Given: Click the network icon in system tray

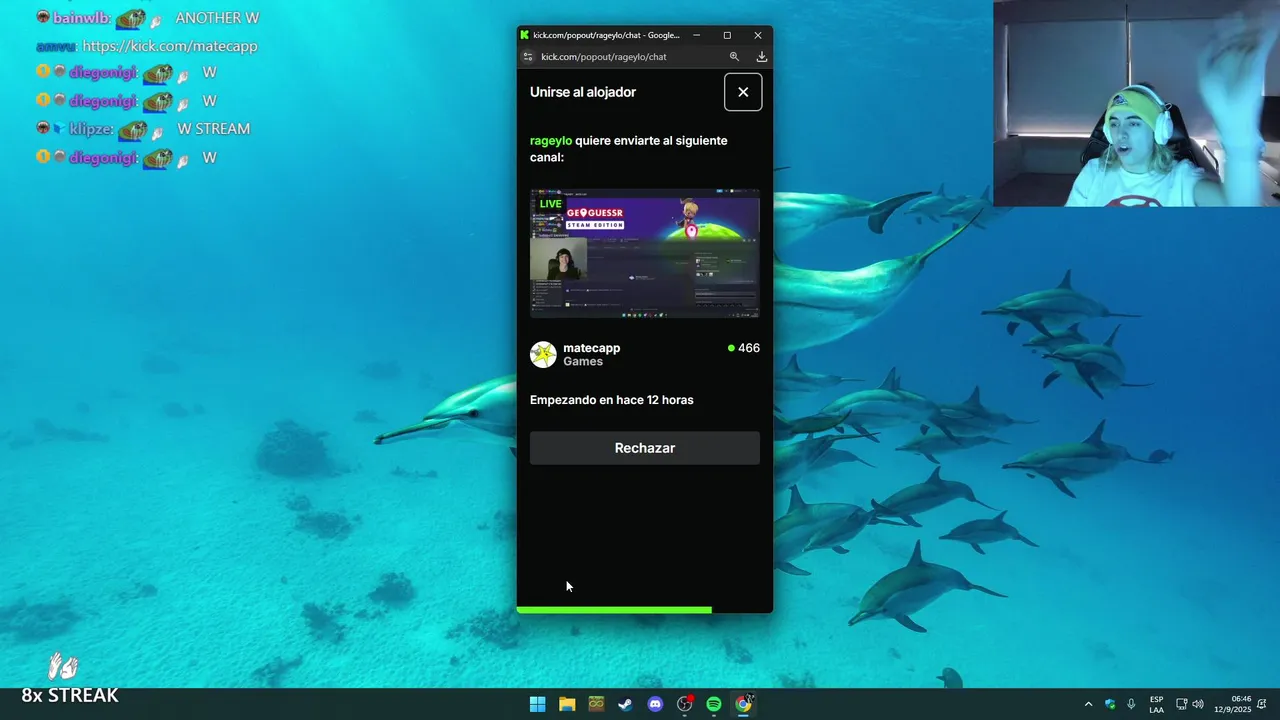Looking at the screenshot, I should [1181, 704].
